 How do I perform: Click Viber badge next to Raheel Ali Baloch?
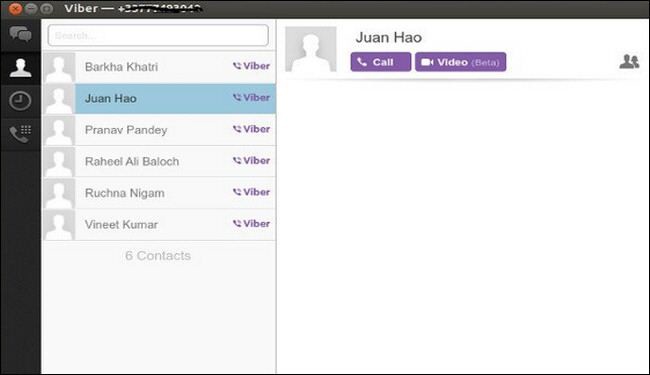click(251, 160)
